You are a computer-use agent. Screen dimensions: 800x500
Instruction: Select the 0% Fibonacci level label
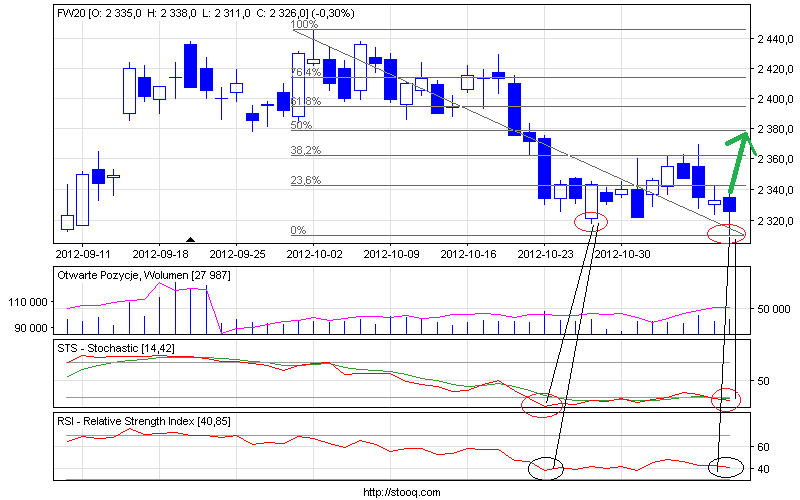(298, 230)
